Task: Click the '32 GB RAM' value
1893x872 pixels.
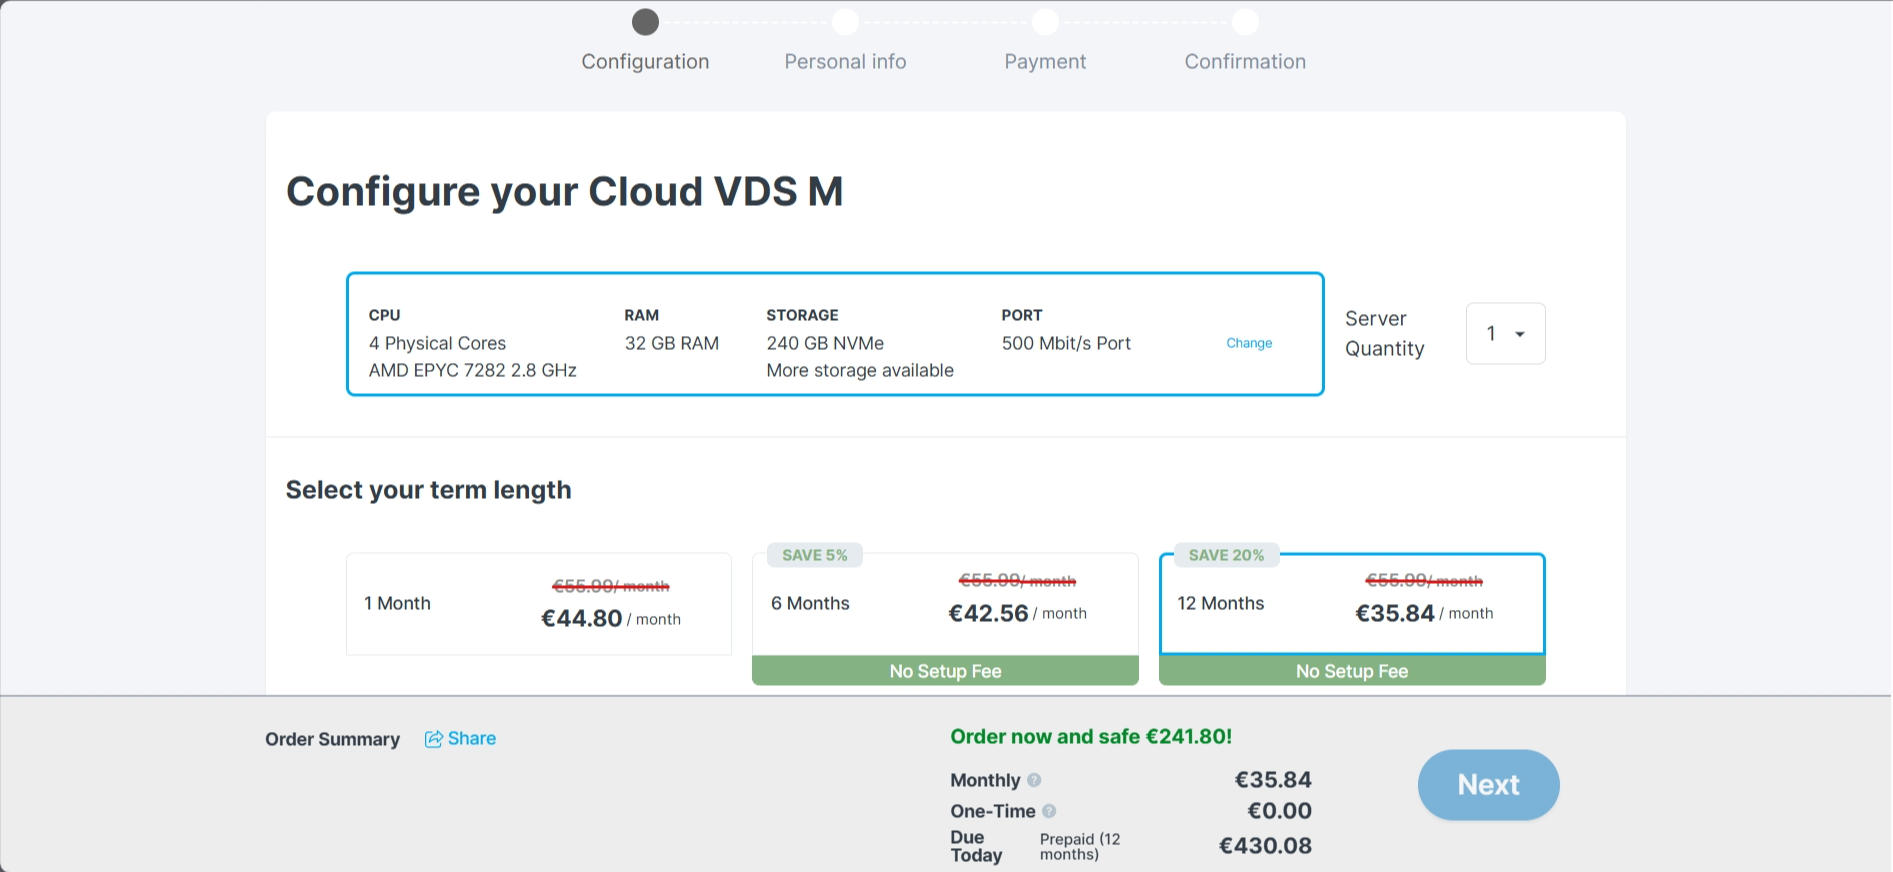Action: click(x=672, y=343)
